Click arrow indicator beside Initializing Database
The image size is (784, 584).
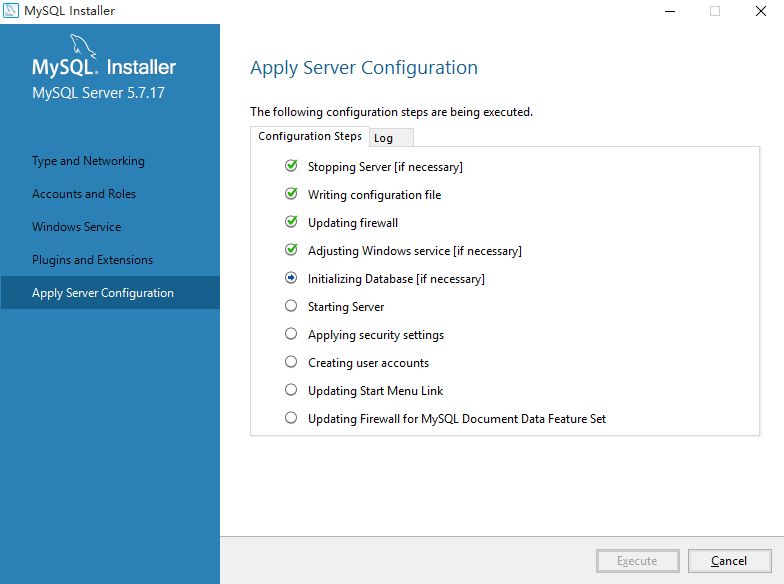[291, 278]
